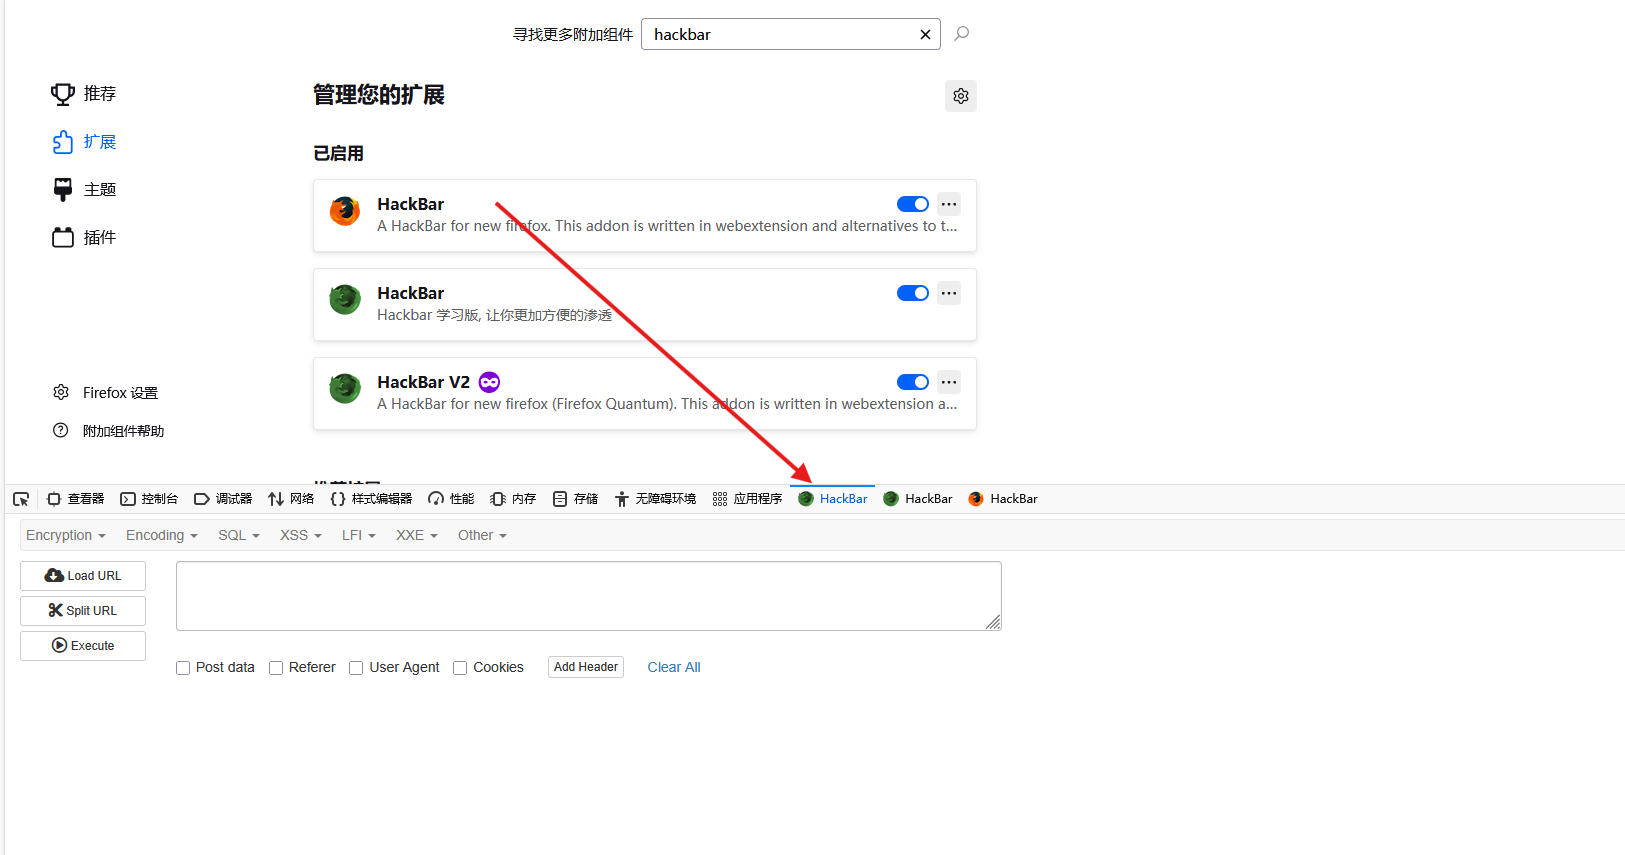
Task: Switch to the second green HackBar tab
Action: pyautogui.click(x=918, y=499)
